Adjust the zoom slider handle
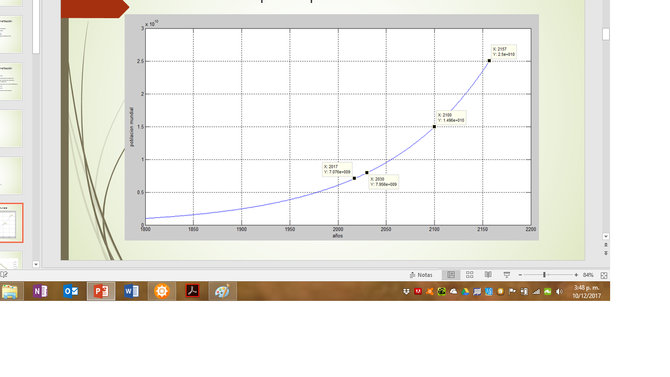Image resolution: width=670 pixels, height=377 pixels. 544,275
